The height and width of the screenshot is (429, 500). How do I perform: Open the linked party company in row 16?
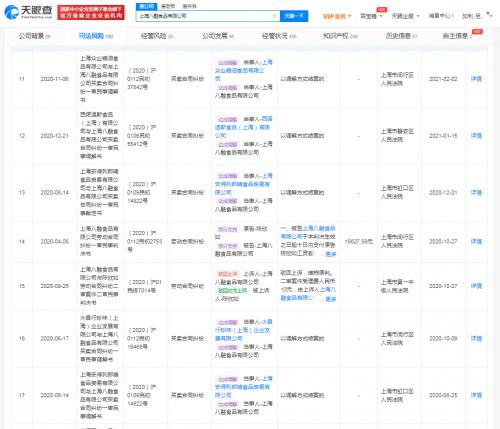[243, 330]
